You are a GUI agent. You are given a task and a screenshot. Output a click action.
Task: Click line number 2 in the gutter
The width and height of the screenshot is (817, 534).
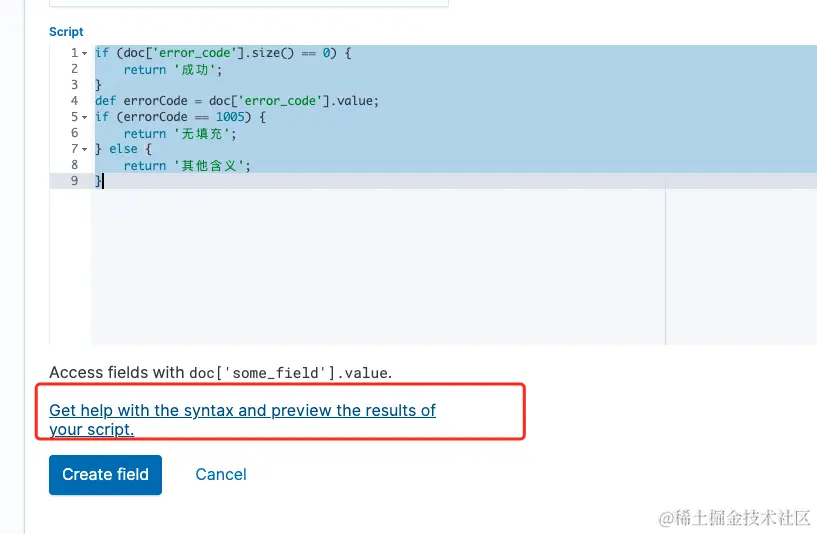pos(74,69)
